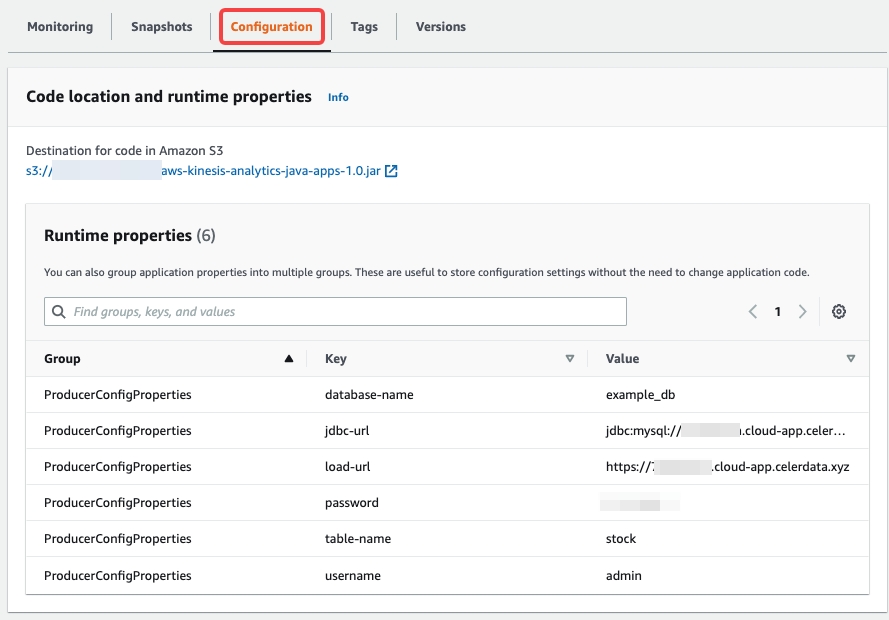
Task: Switch to the Tags tab
Action: (364, 27)
